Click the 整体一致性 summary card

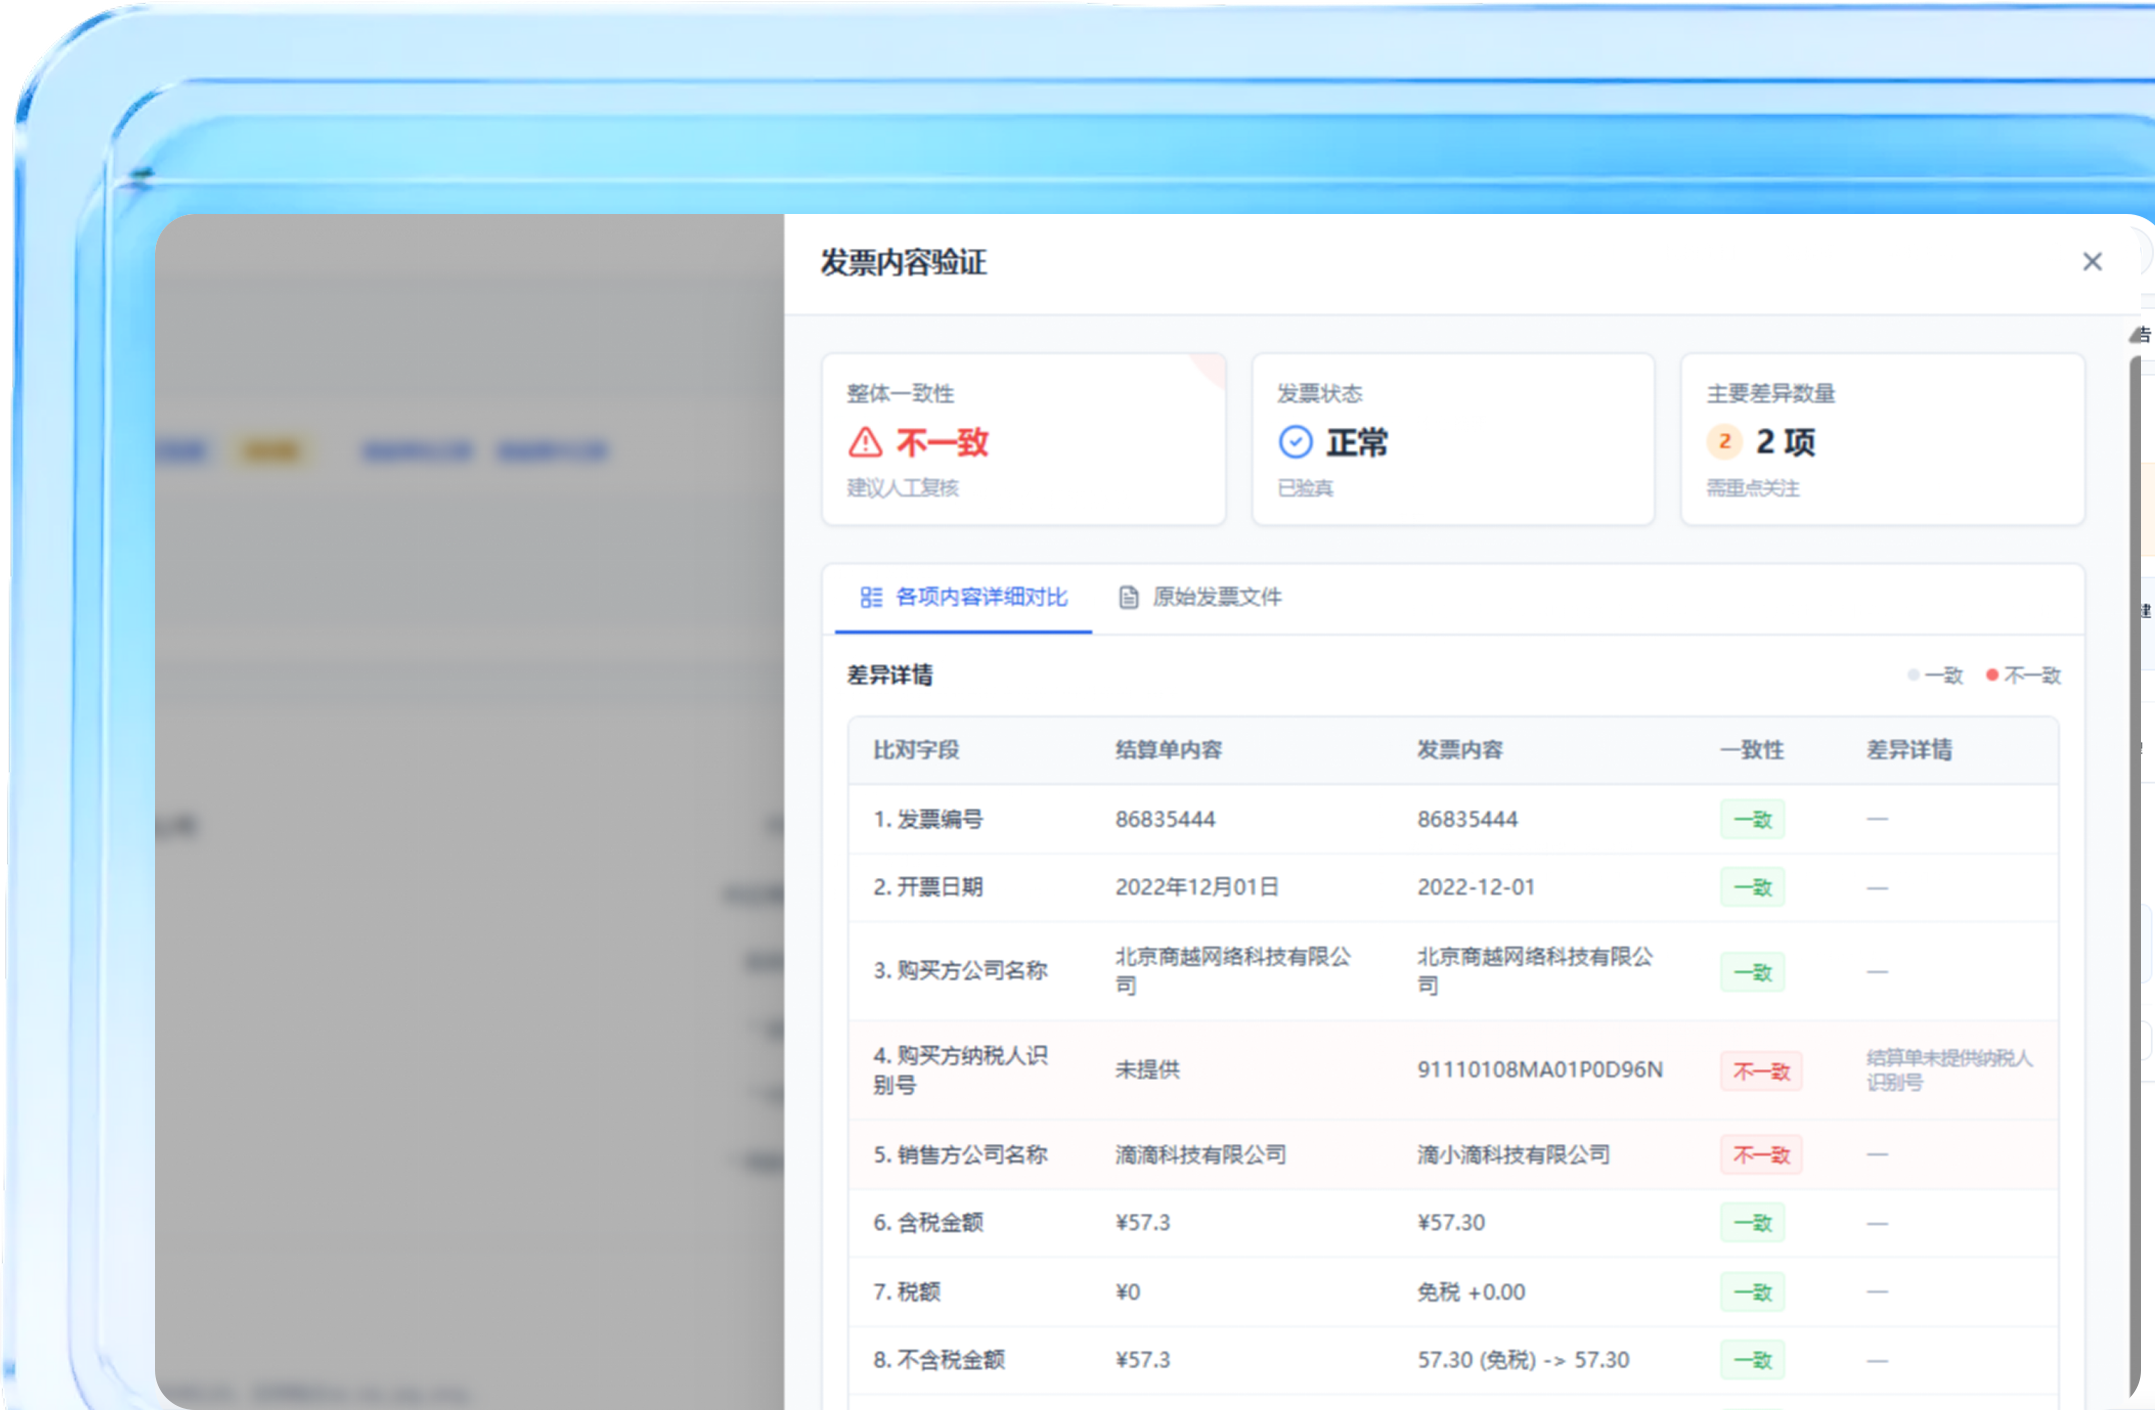(1023, 439)
